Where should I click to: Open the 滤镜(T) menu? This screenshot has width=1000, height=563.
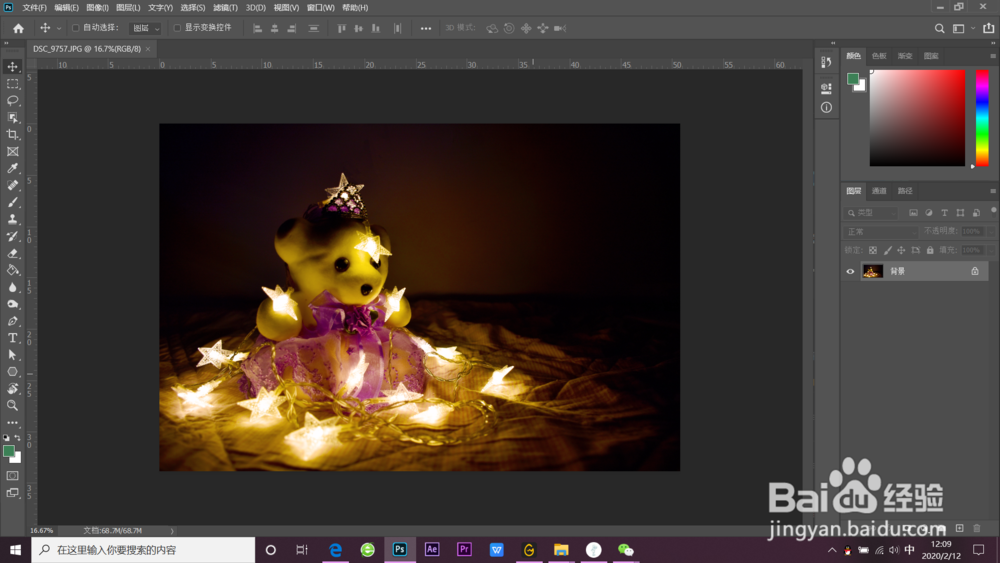pos(225,8)
